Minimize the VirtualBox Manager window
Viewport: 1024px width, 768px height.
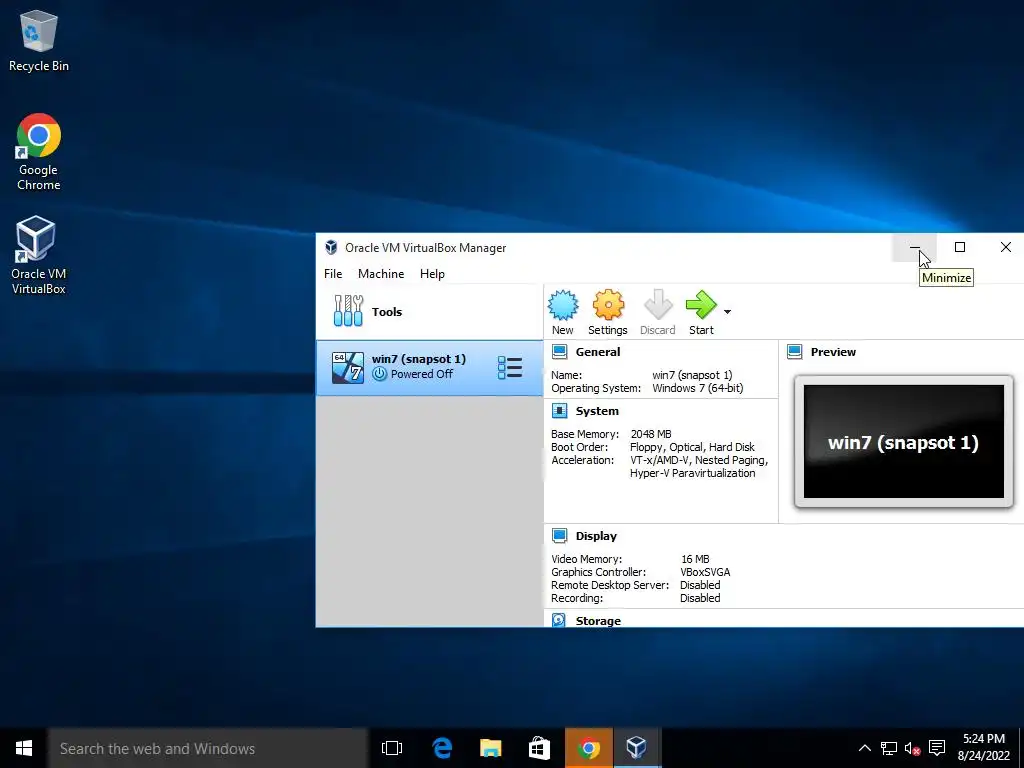[x=914, y=248]
